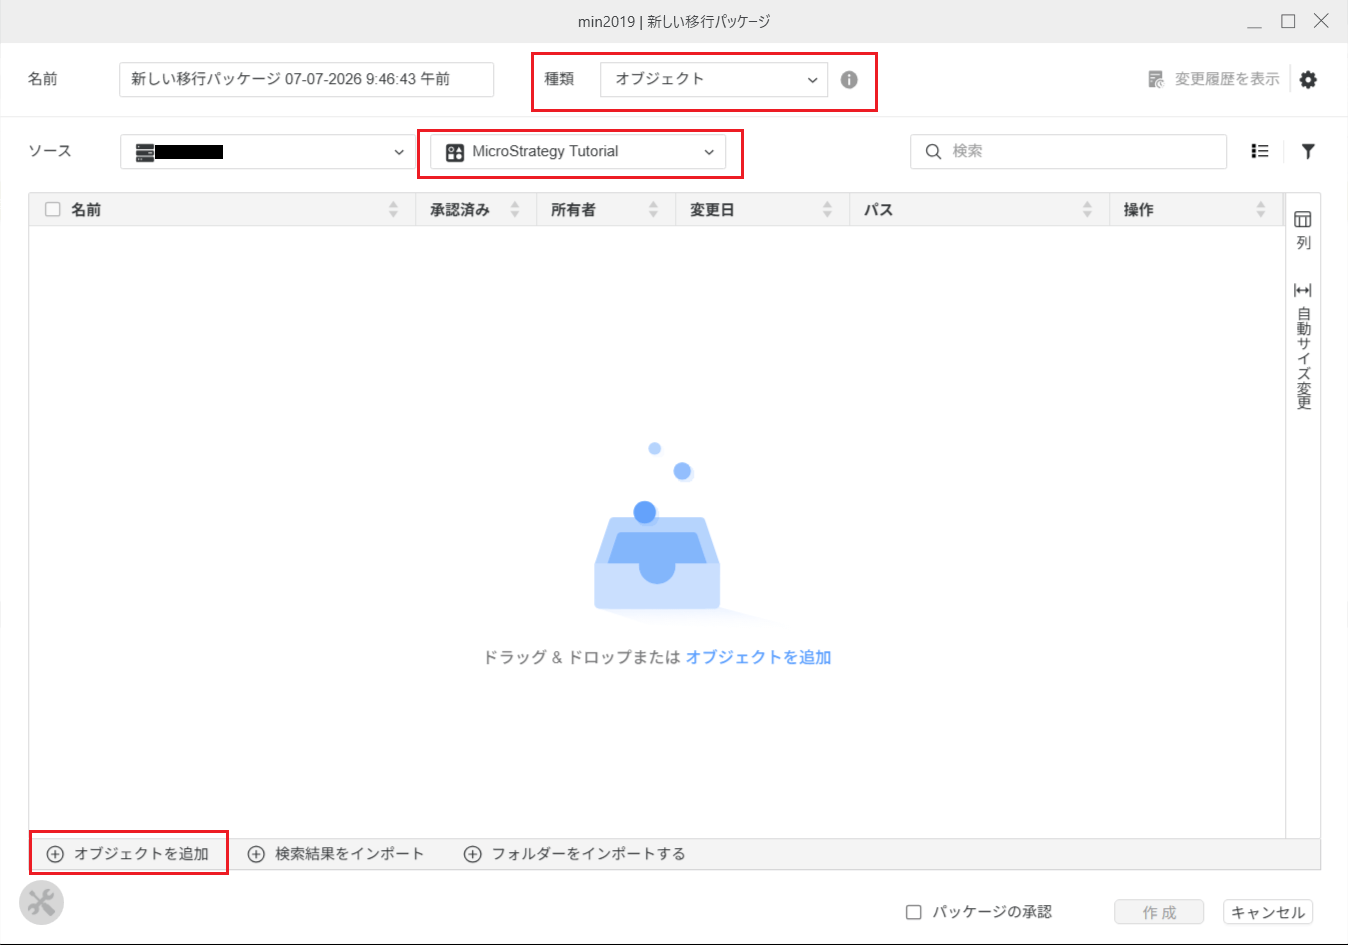Sort by 名前 column arrows

pos(393,209)
